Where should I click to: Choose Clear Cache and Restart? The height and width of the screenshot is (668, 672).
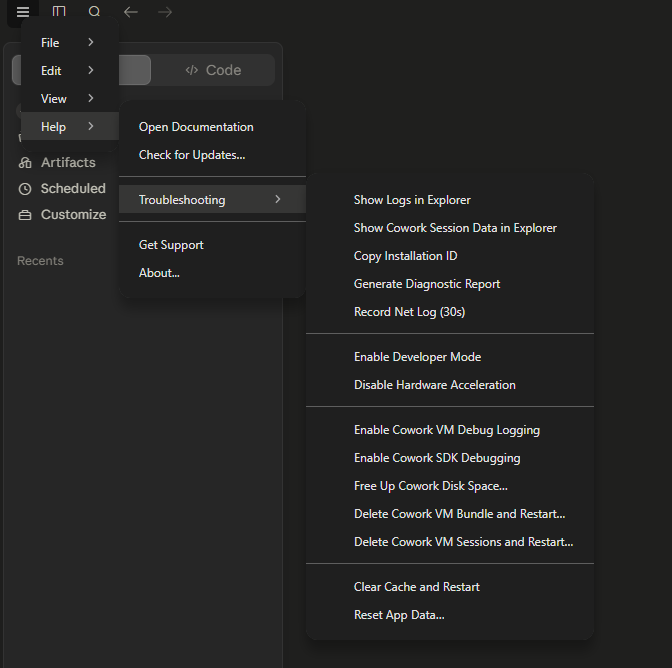click(450, 587)
